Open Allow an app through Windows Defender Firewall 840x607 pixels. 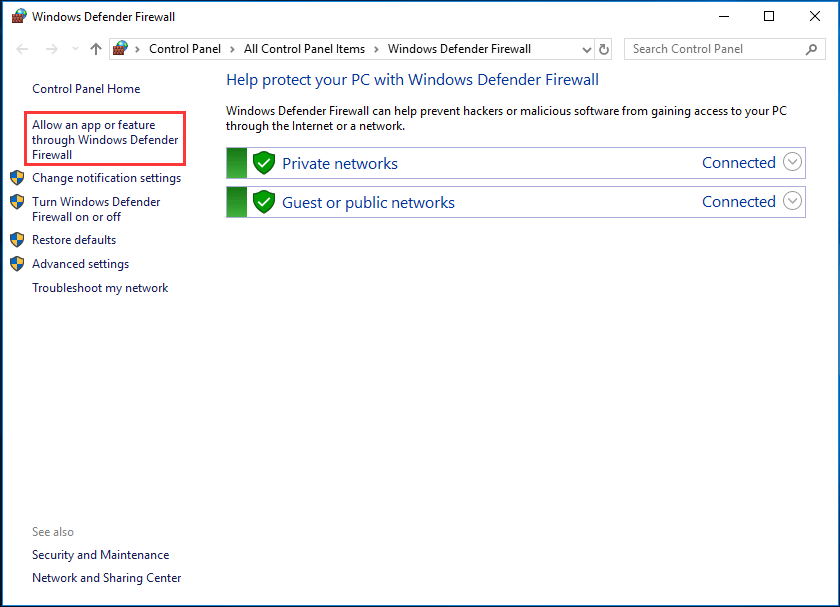(x=104, y=139)
